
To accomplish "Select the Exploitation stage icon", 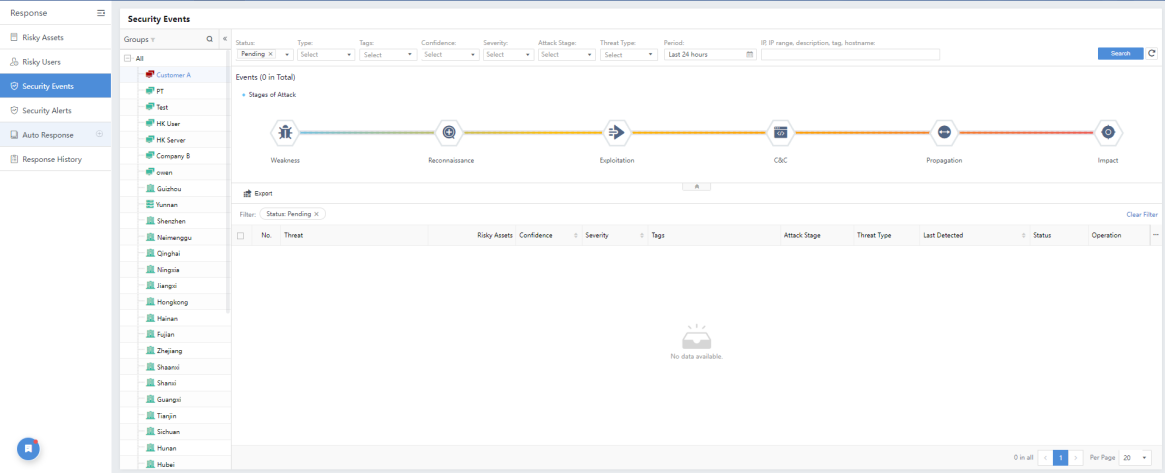I will click(617, 132).
